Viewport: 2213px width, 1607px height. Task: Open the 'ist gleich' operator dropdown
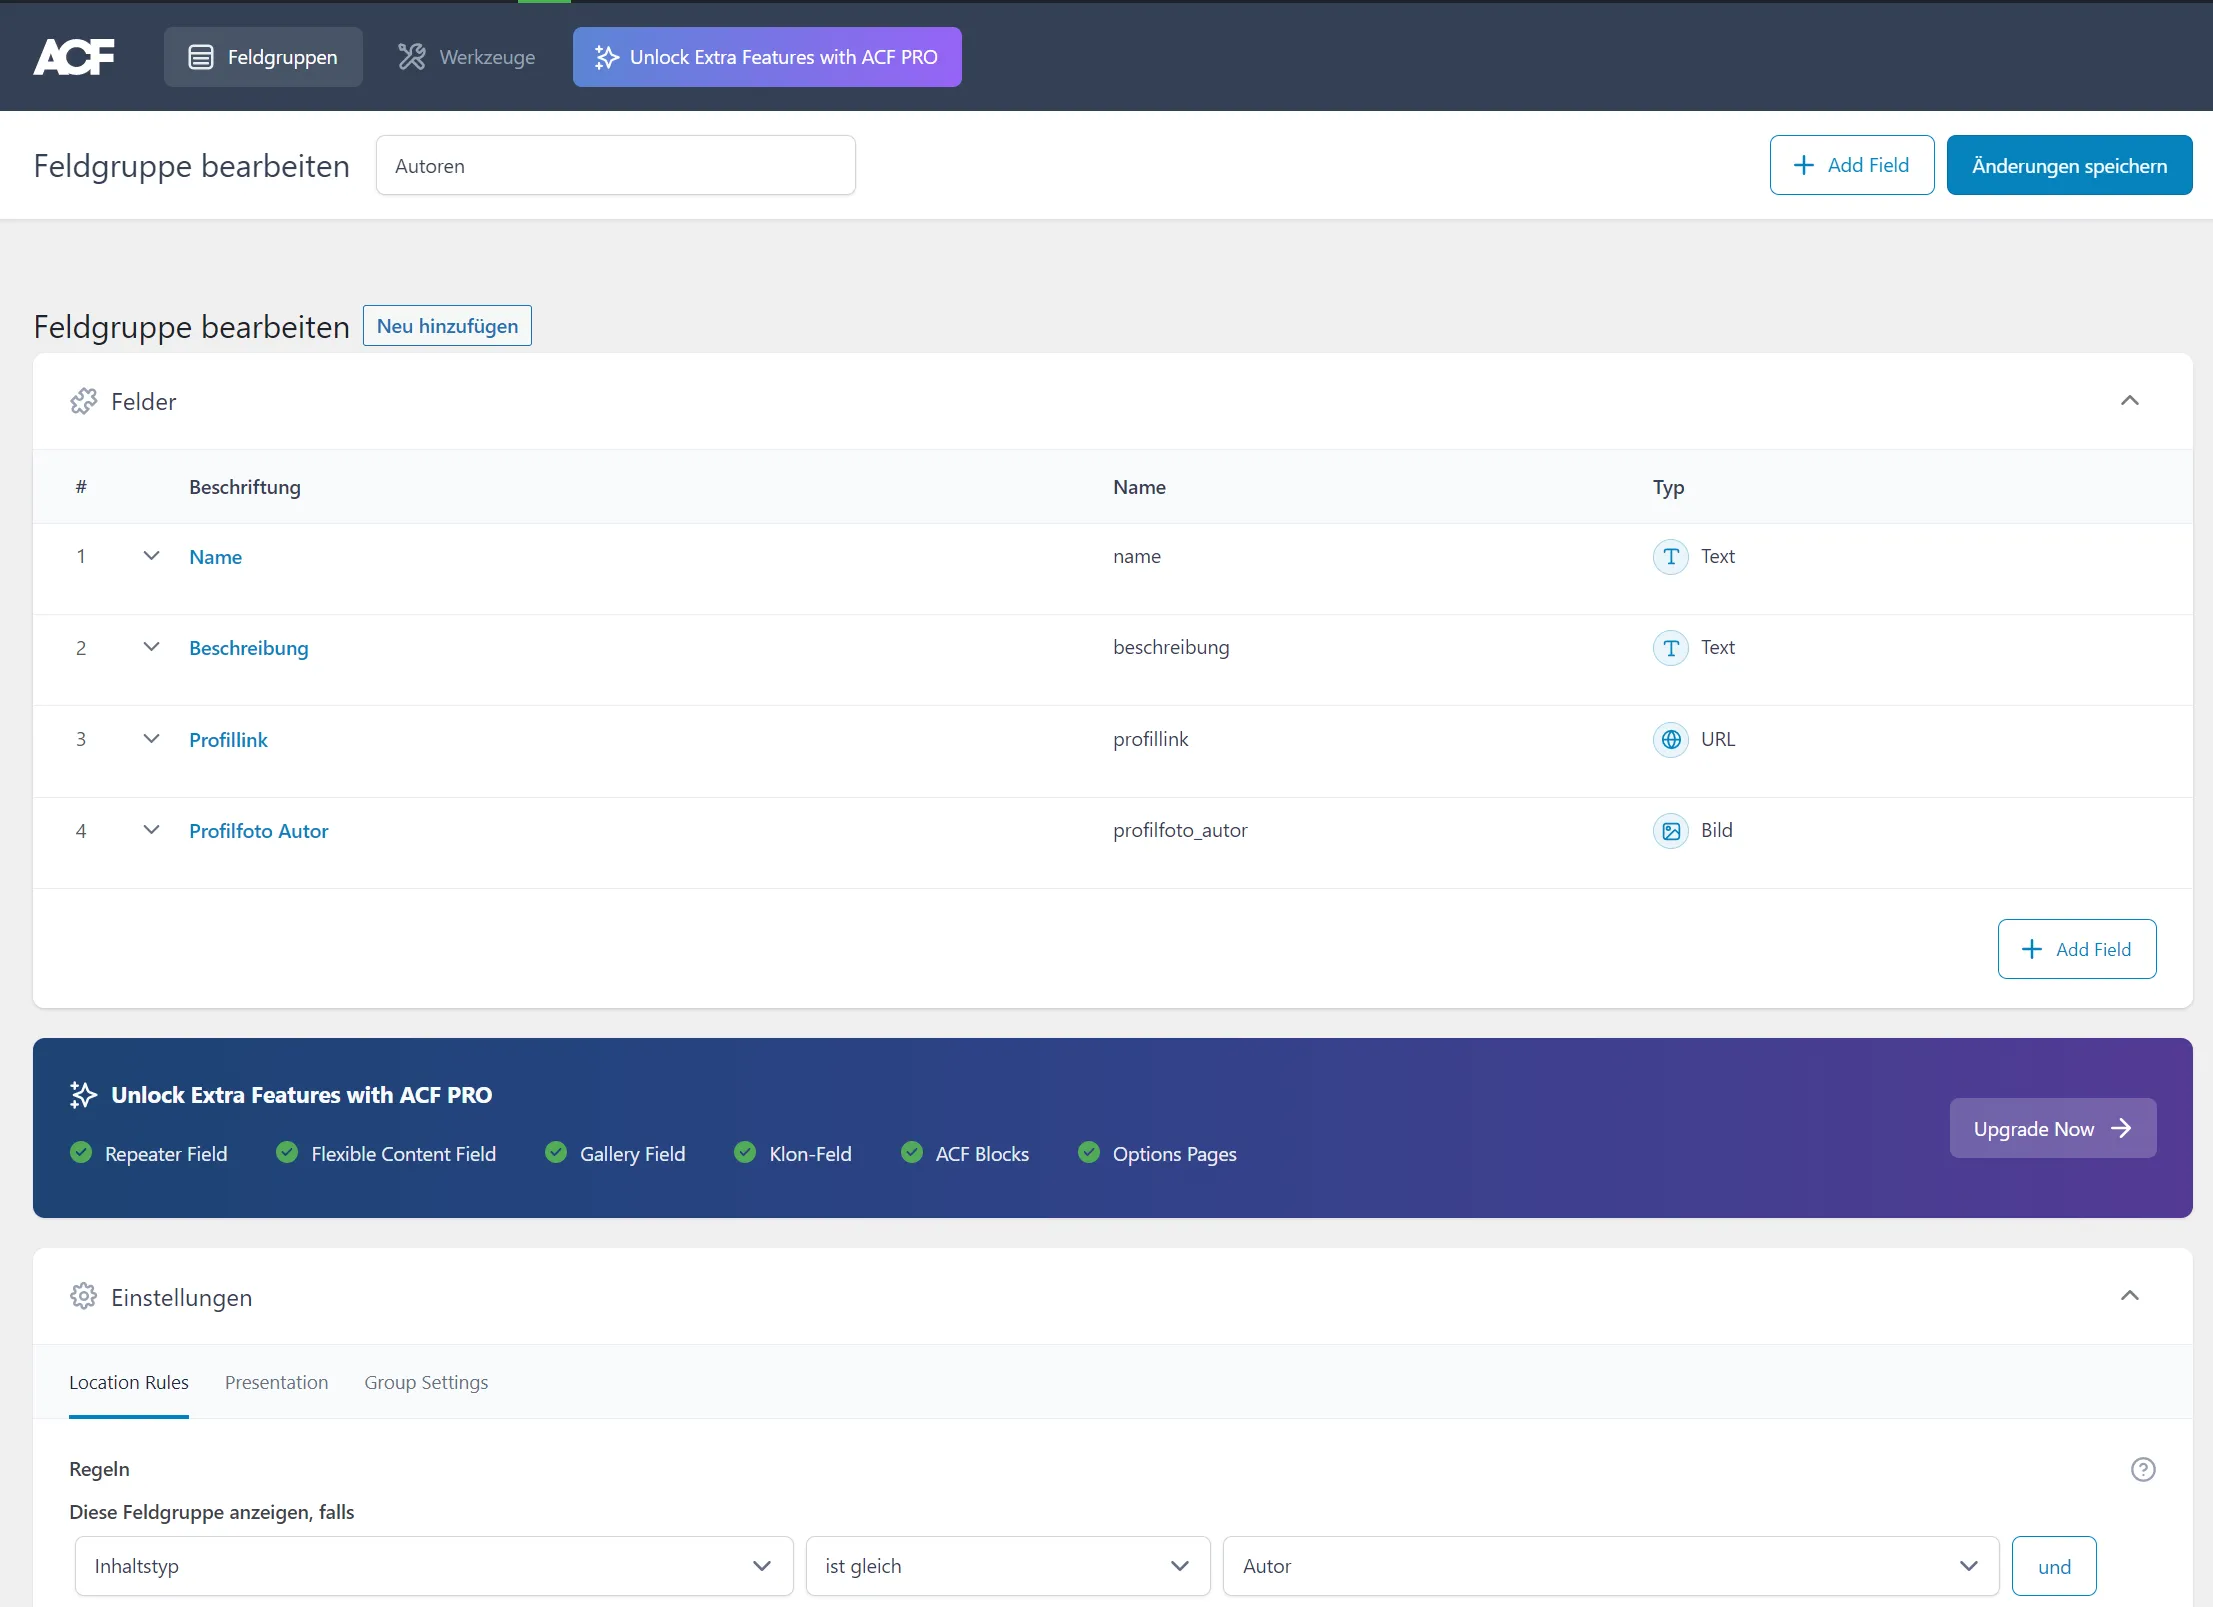point(1008,1566)
